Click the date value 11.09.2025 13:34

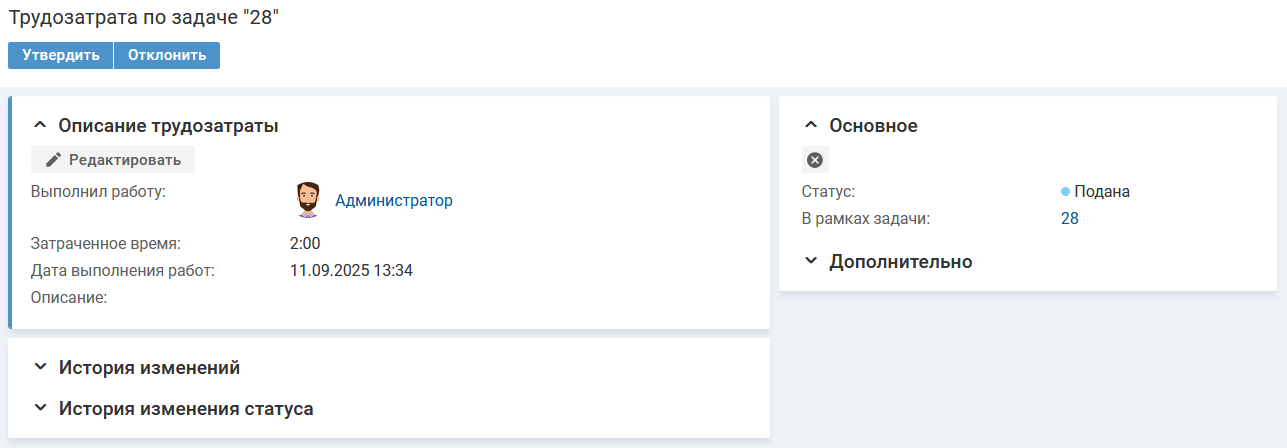click(x=351, y=270)
